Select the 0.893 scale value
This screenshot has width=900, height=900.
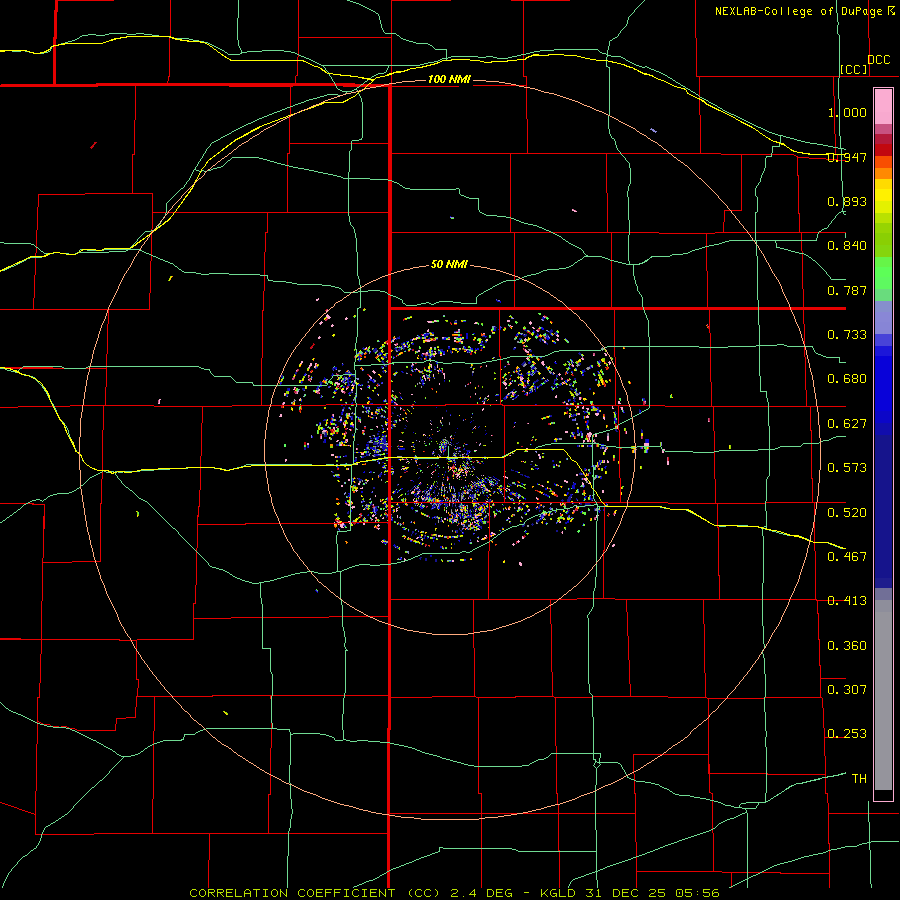(x=847, y=201)
